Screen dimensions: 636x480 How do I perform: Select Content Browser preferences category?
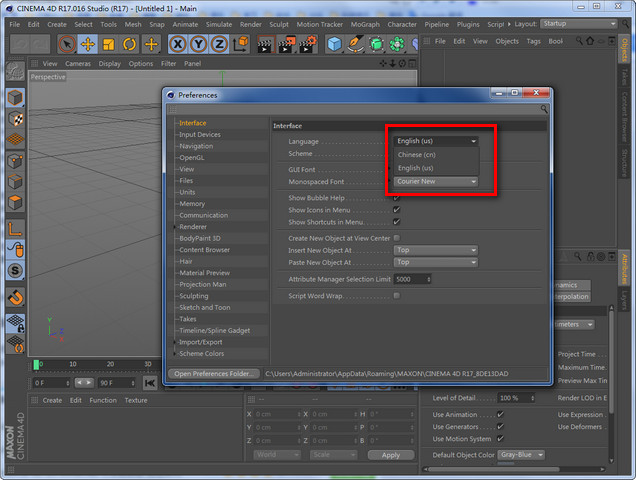click(x=204, y=250)
